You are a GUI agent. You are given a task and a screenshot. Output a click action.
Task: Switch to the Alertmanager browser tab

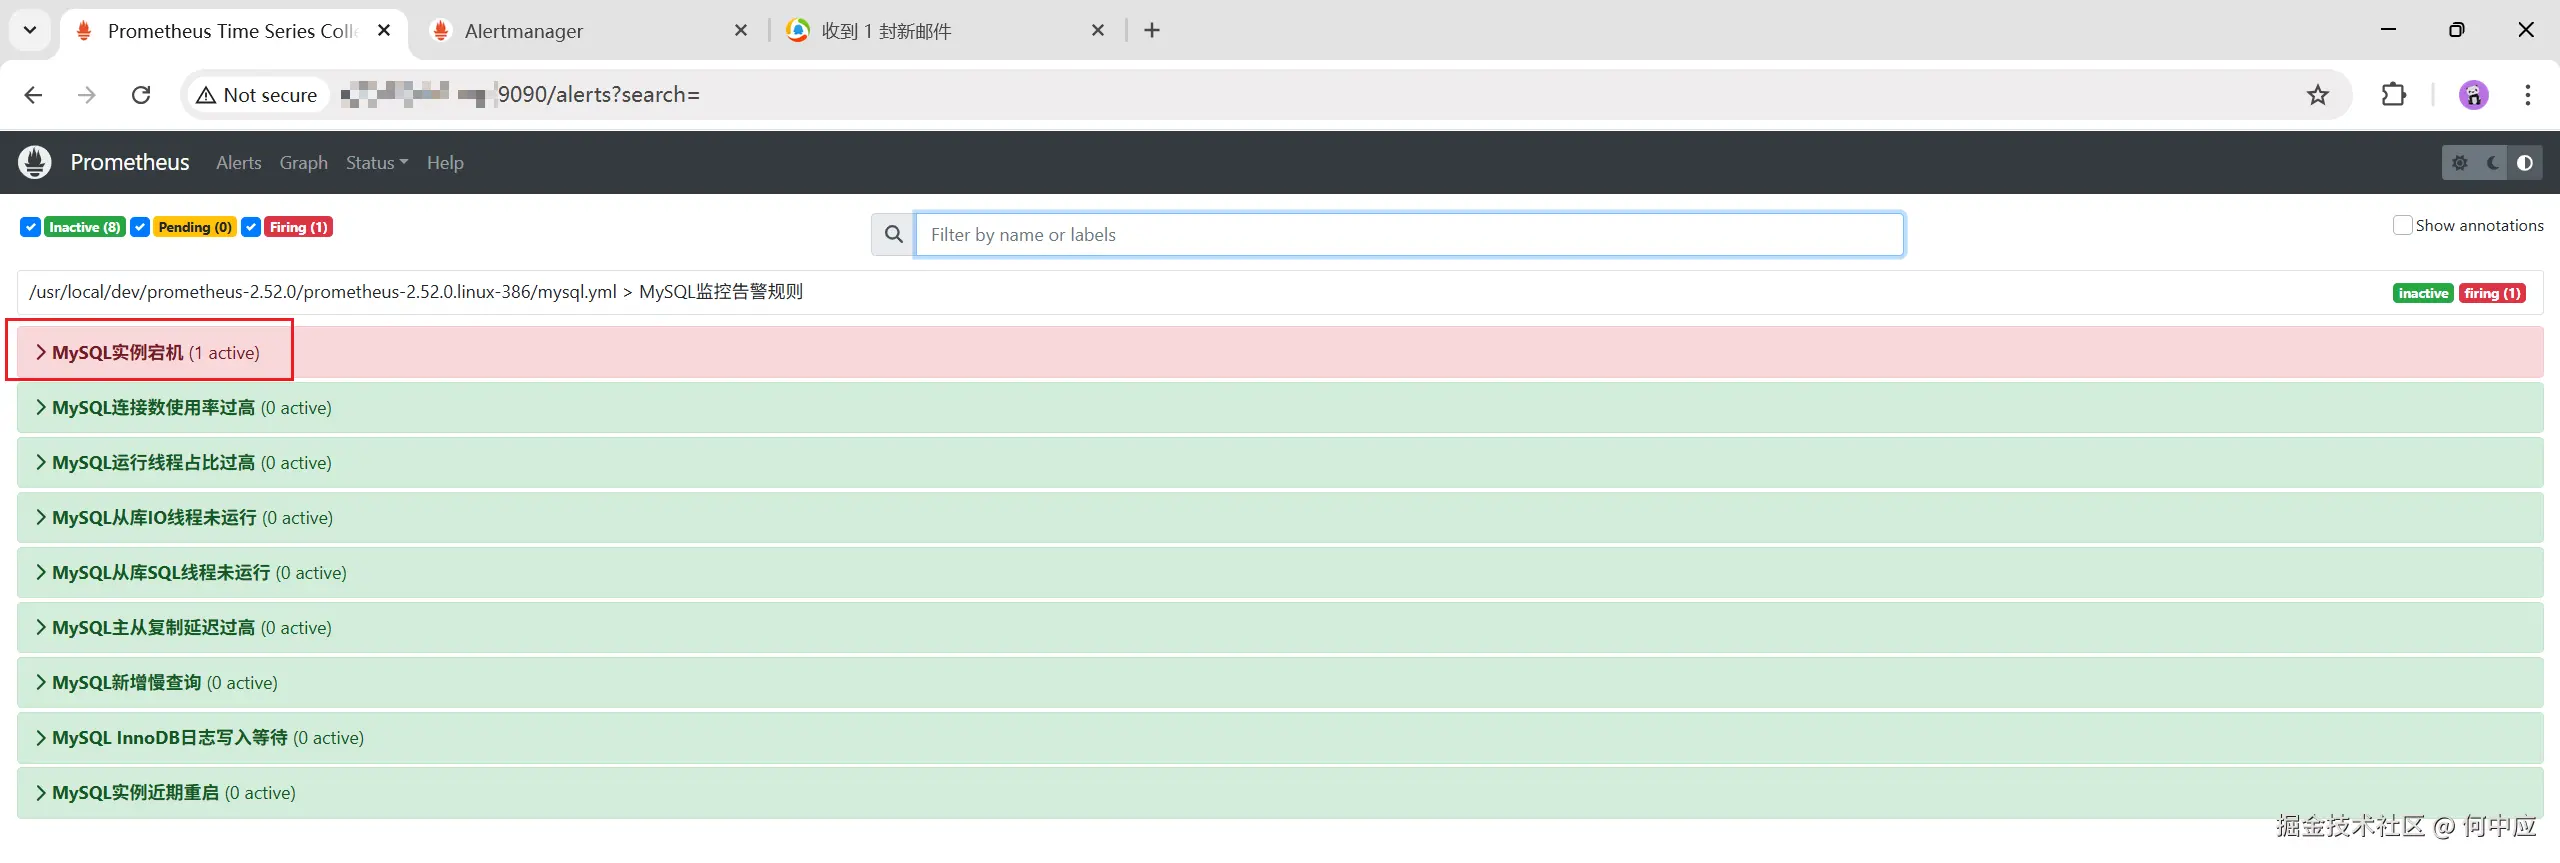590,30
